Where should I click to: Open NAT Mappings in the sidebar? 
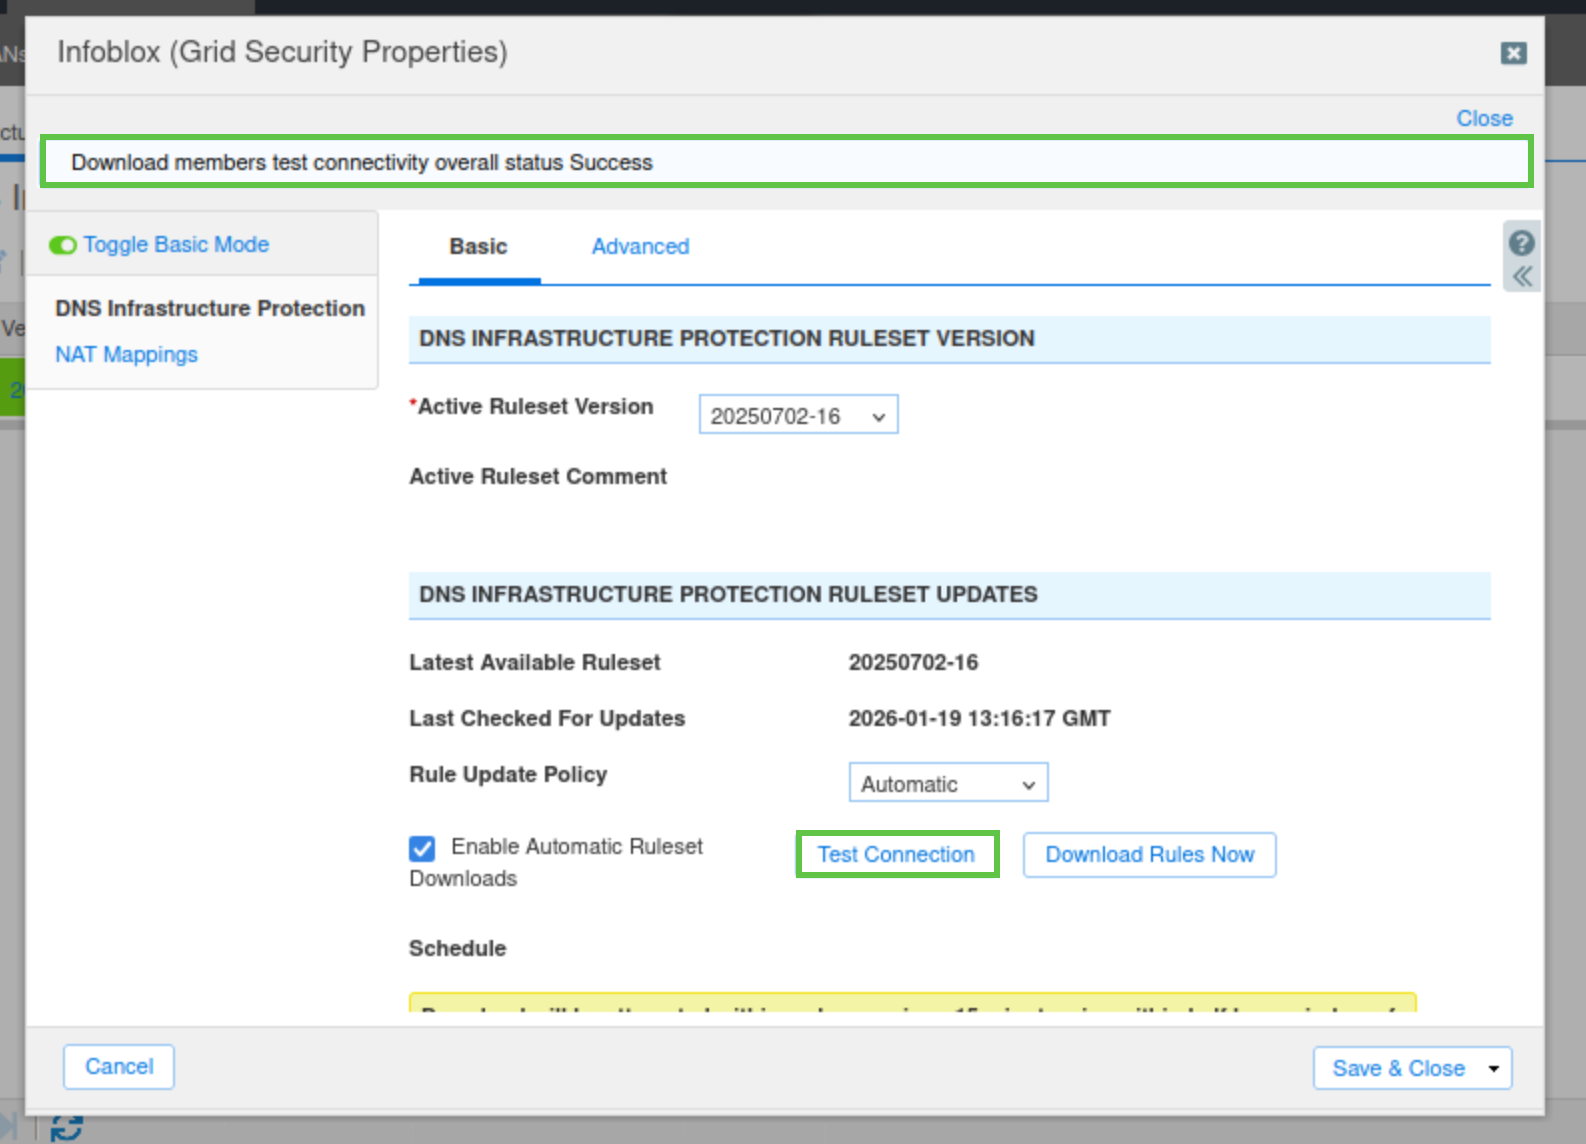click(126, 354)
